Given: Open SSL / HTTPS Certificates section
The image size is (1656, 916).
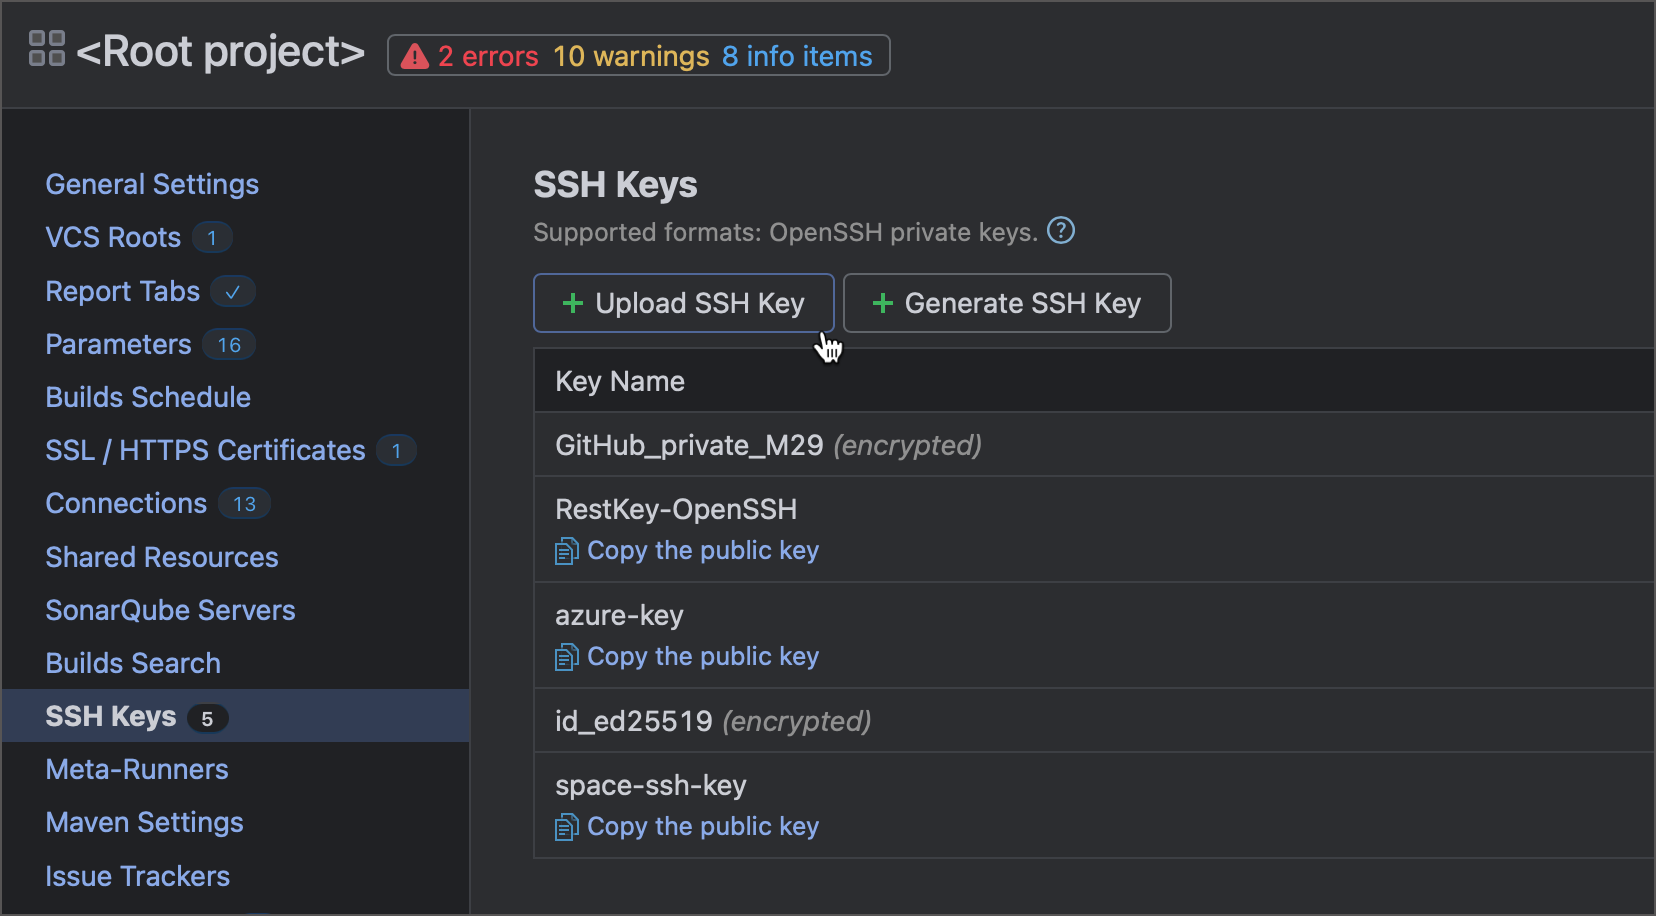Looking at the screenshot, I should tap(205, 450).
